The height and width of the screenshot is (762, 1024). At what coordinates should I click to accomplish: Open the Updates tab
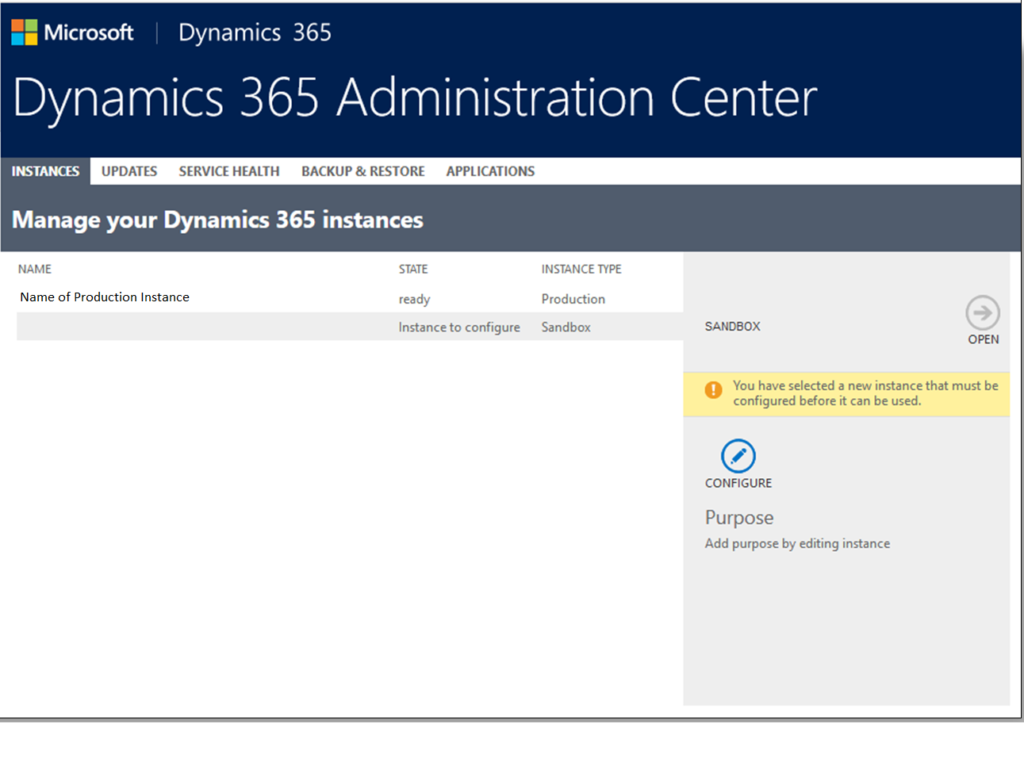click(129, 171)
